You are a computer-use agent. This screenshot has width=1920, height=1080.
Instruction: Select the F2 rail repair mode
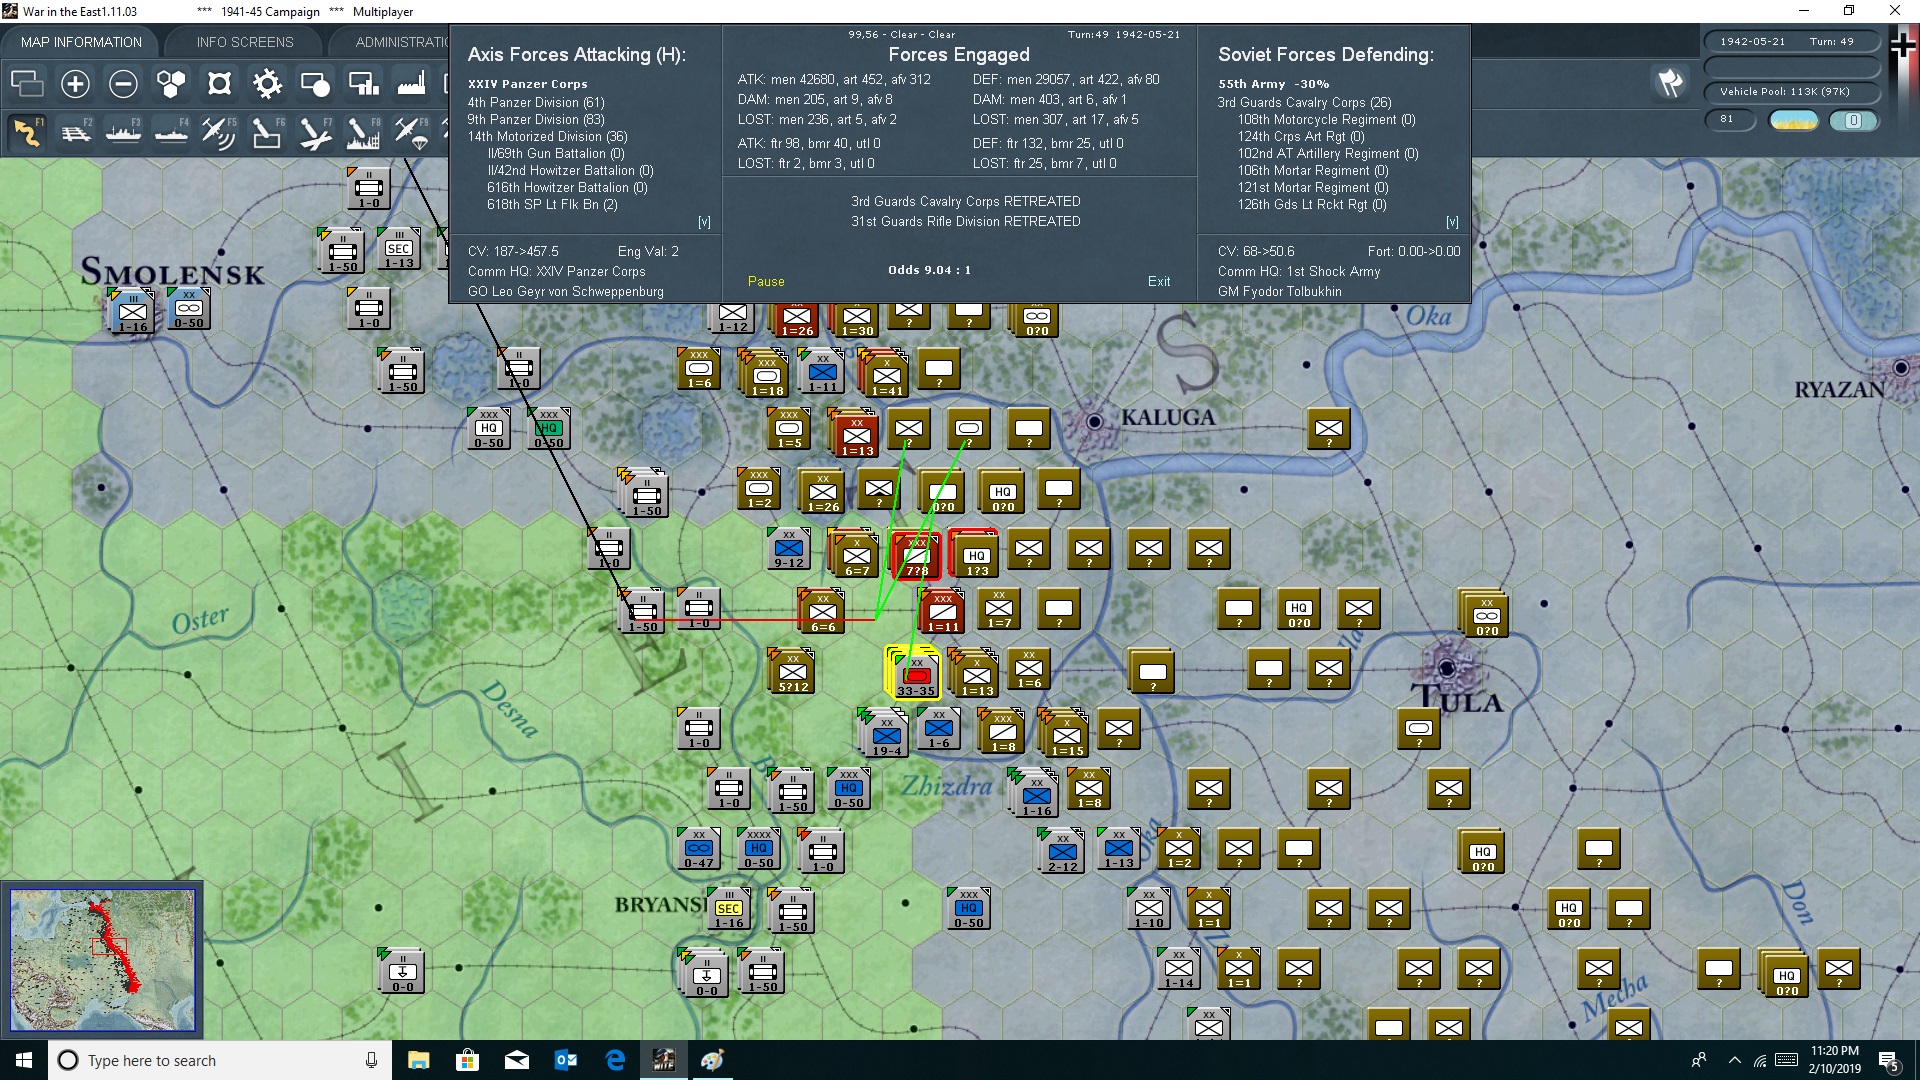point(75,133)
